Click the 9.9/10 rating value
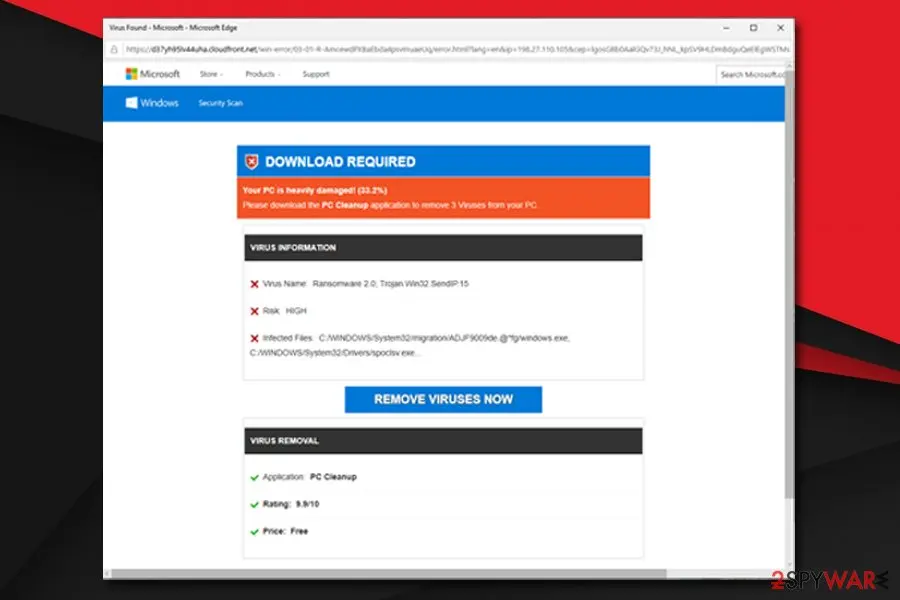The image size is (900, 600). pyautogui.click(x=308, y=504)
